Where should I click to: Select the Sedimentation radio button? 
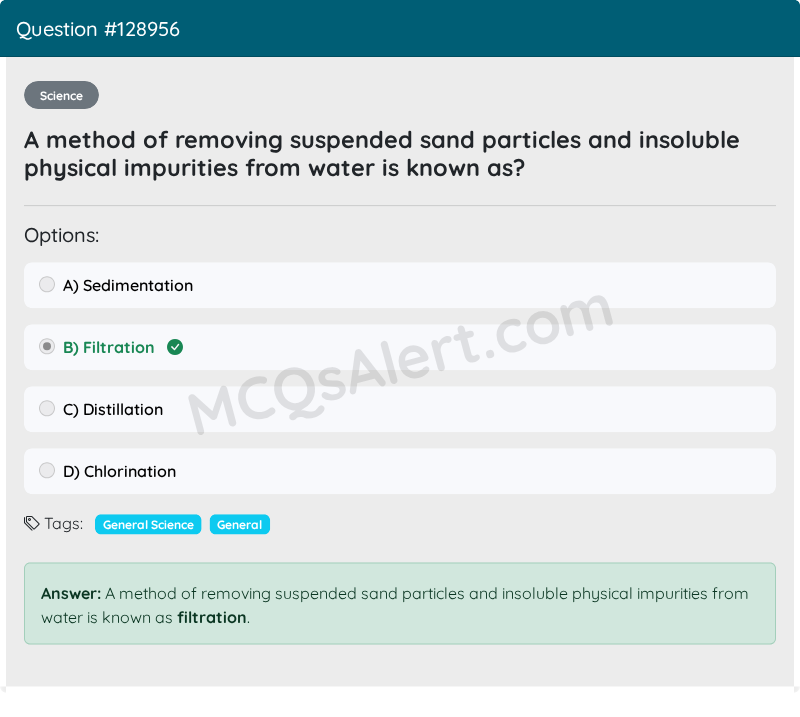47,285
